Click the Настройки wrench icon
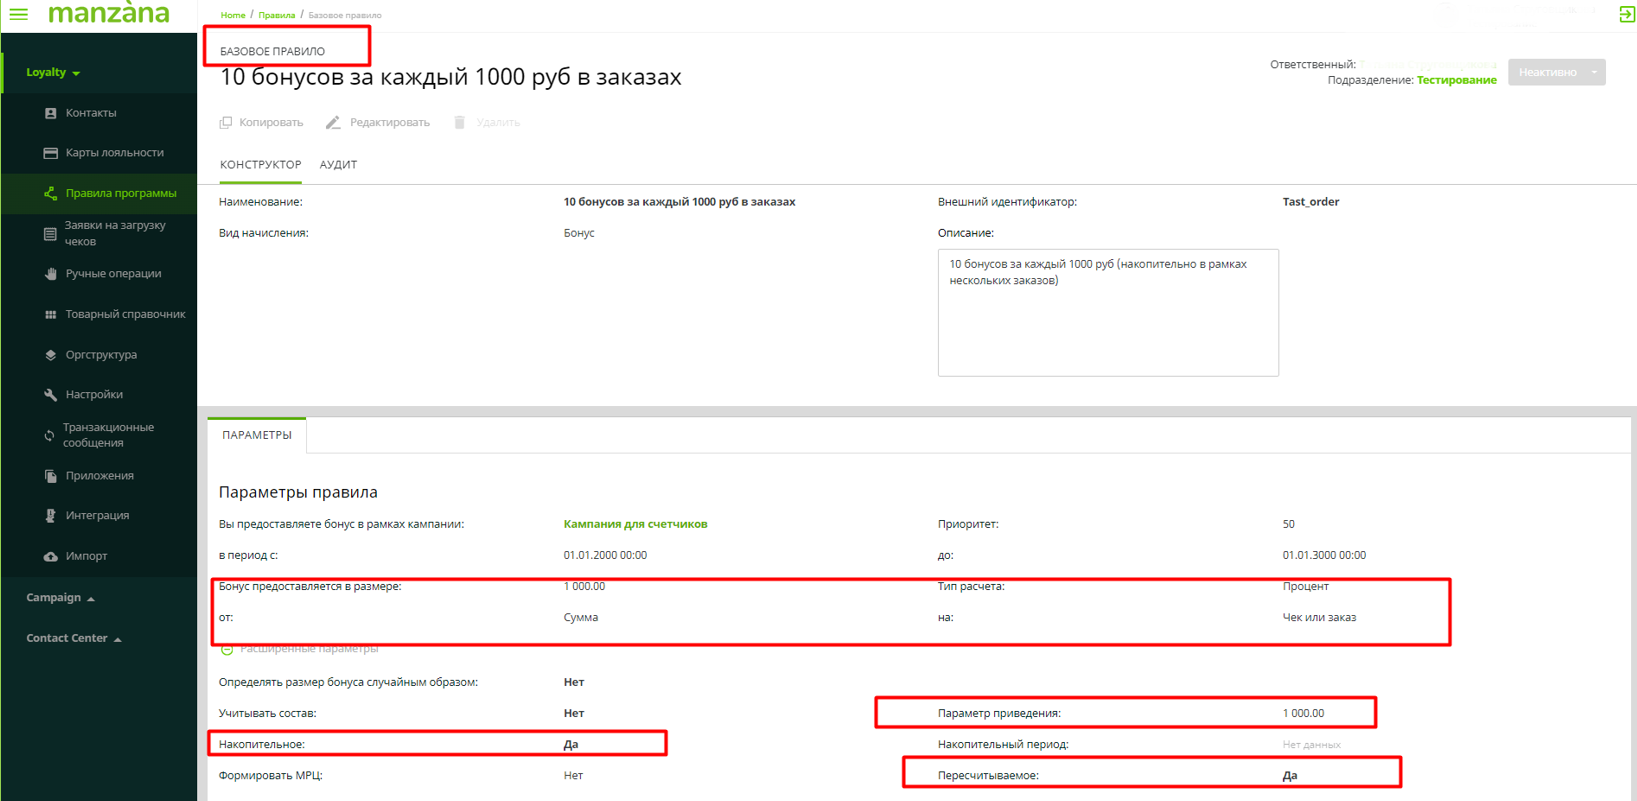 50,395
